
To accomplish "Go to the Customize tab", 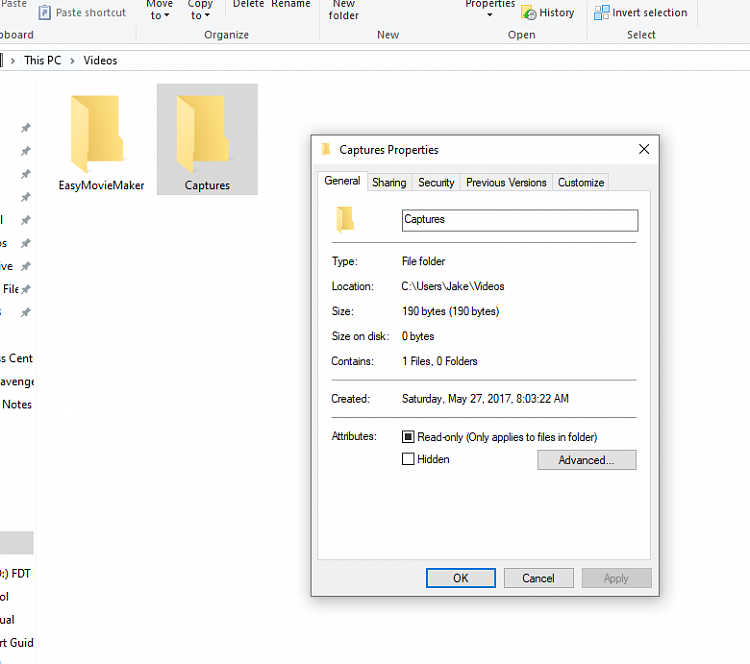I will point(581,182).
